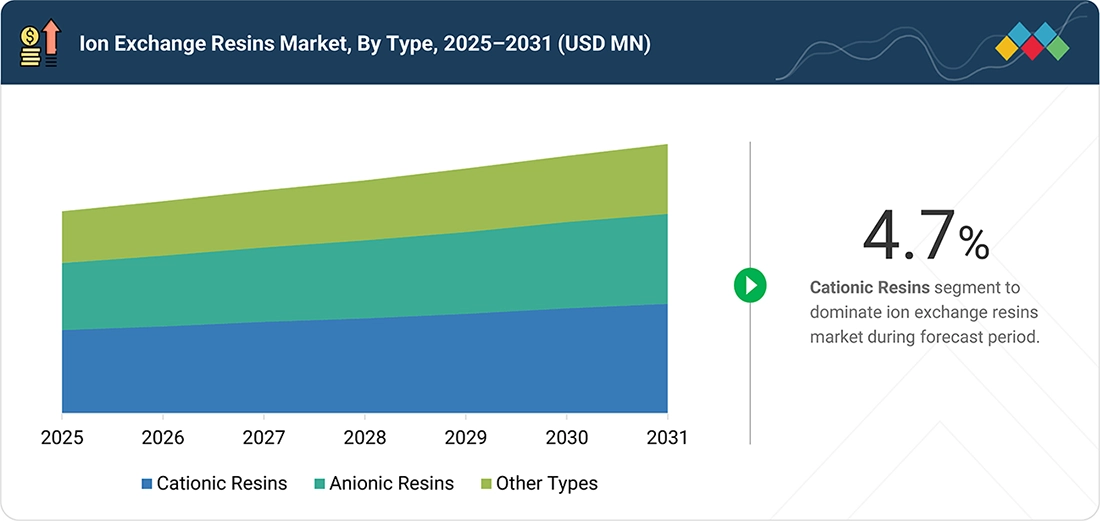Toggle Other Types legend entry

(539, 483)
